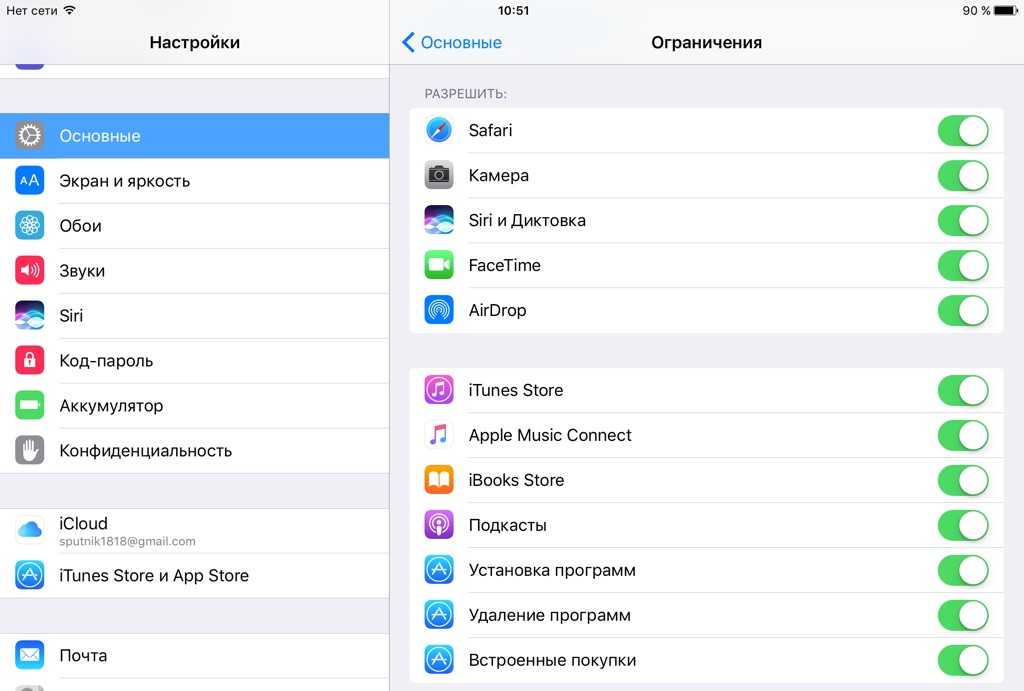This screenshot has height=691, width=1024.
Task: Open Основные in the settings sidebar
Action: pyautogui.click(x=195, y=136)
